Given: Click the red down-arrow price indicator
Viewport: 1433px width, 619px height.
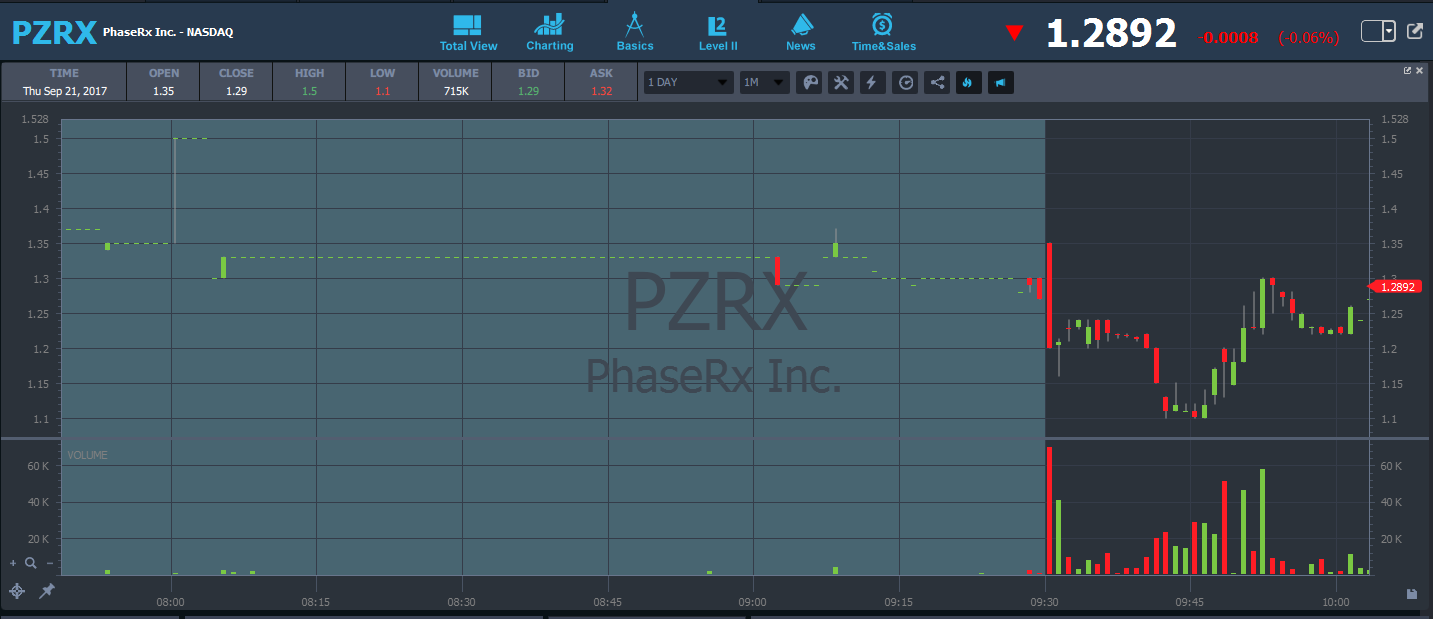Looking at the screenshot, I should click(x=1014, y=34).
